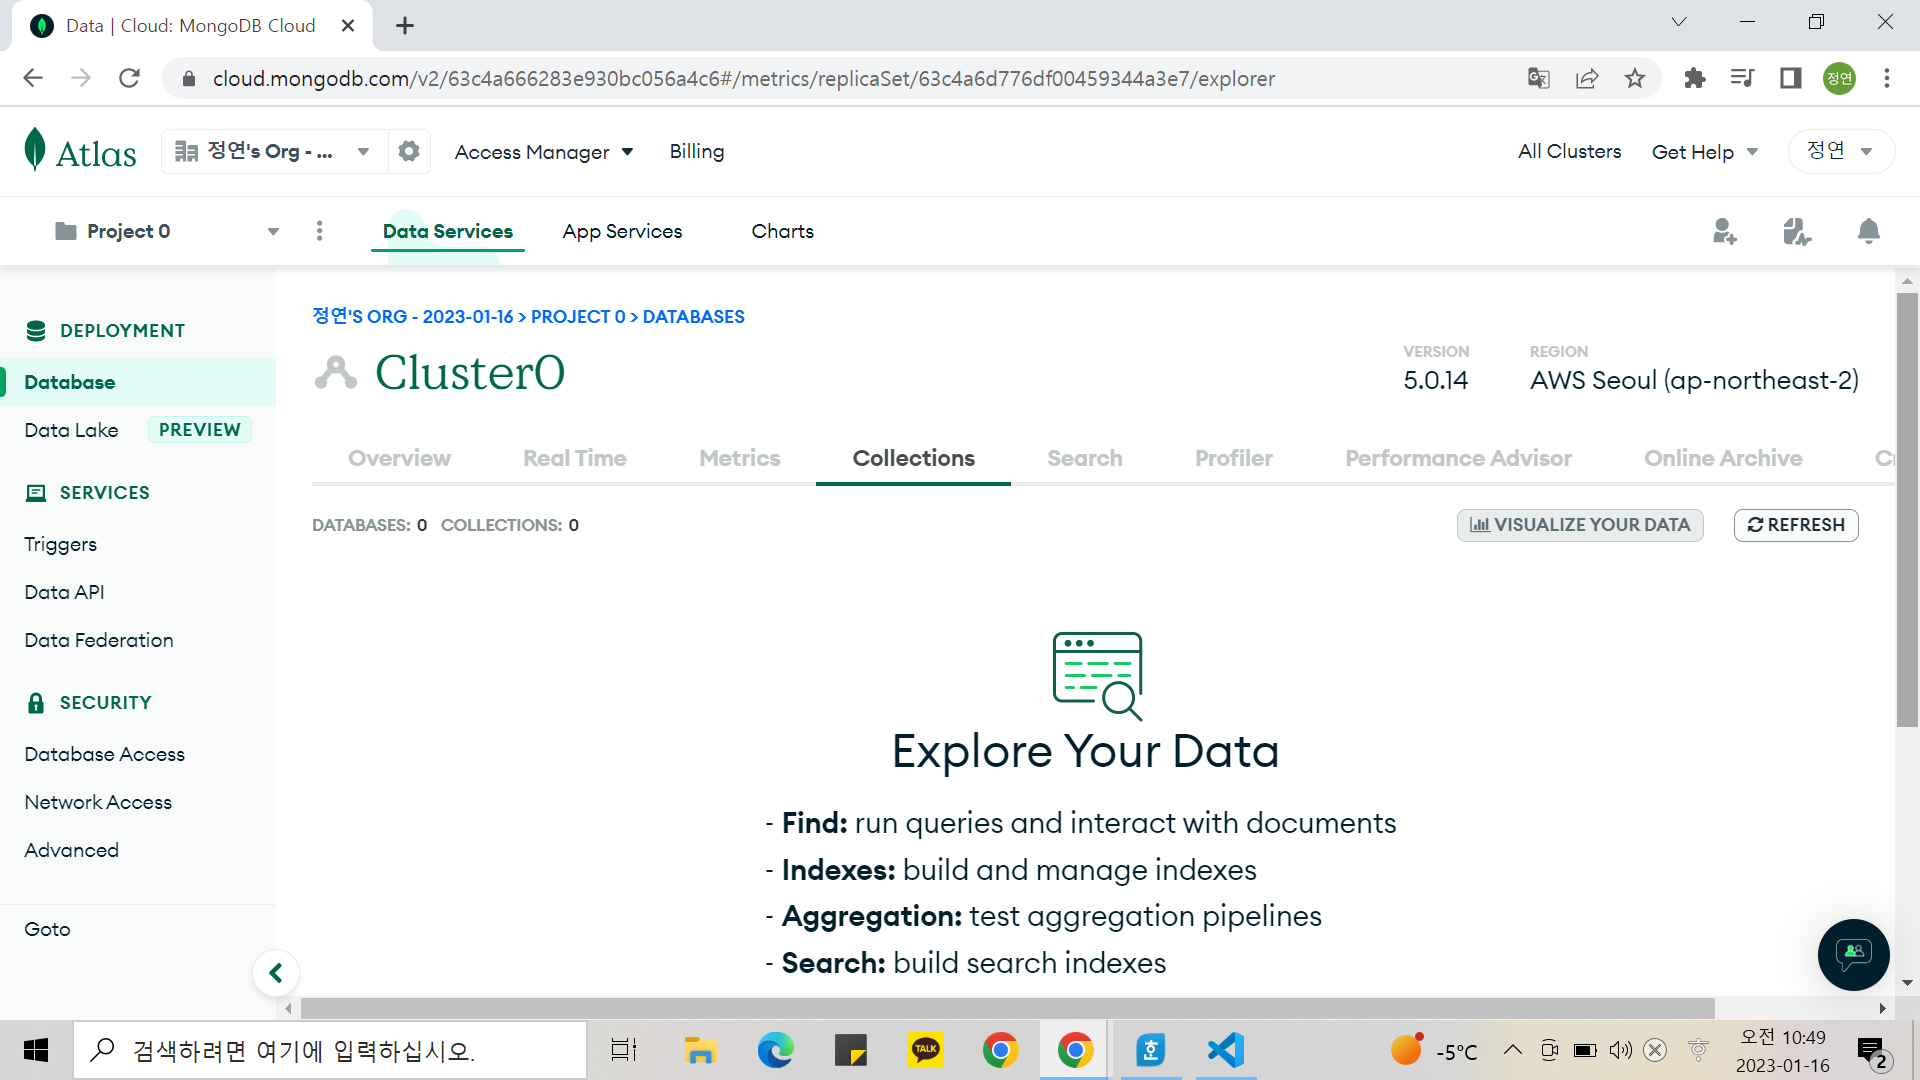The width and height of the screenshot is (1920, 1080).
Task: Open the Chrome media control icon
Action: click(1742, 78)
